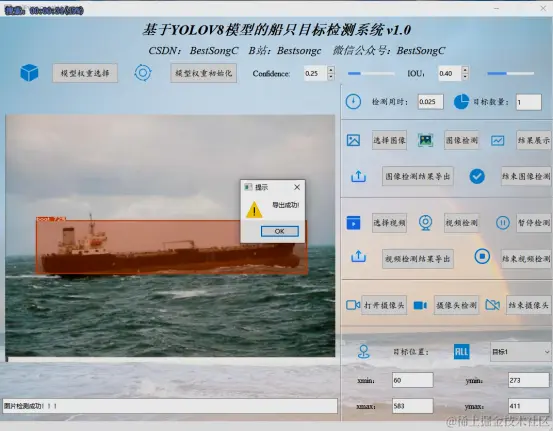Decrease IOU value with down arrow

pos(465,77)
